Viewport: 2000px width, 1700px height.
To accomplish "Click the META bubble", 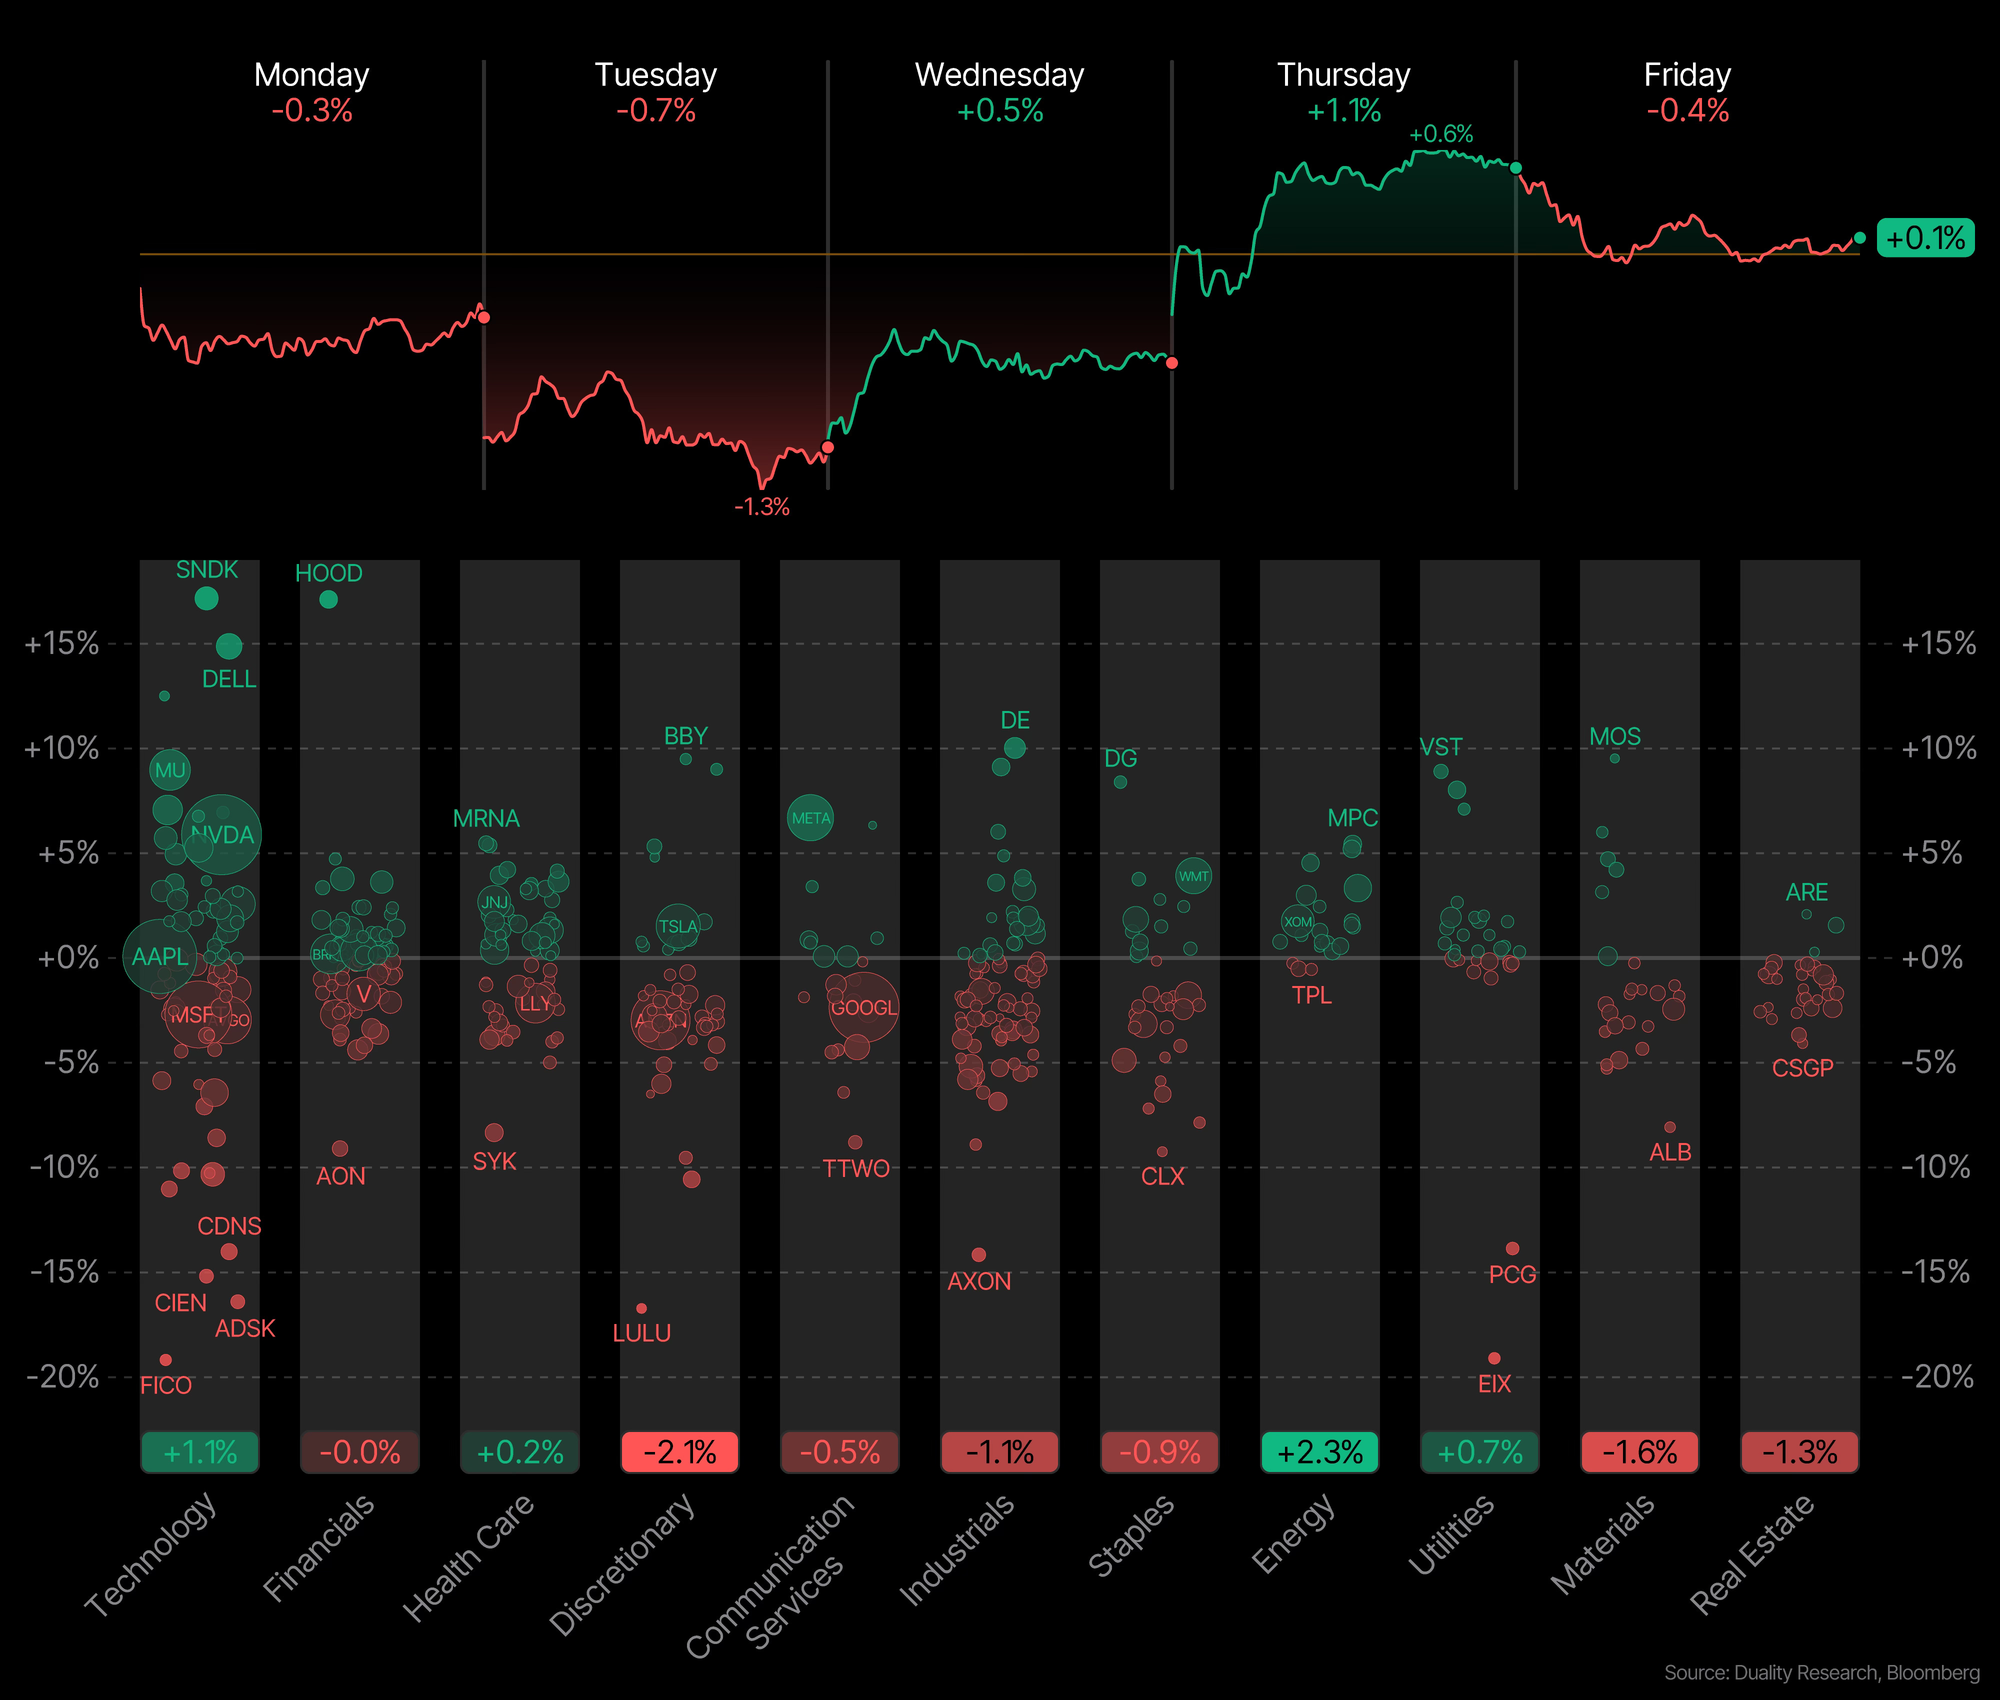I will (811, 818).
